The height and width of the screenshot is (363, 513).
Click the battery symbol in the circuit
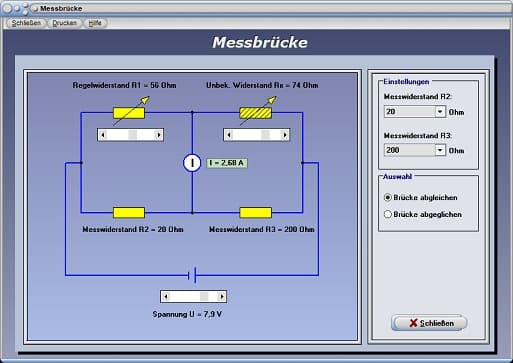tap(192, 275)
